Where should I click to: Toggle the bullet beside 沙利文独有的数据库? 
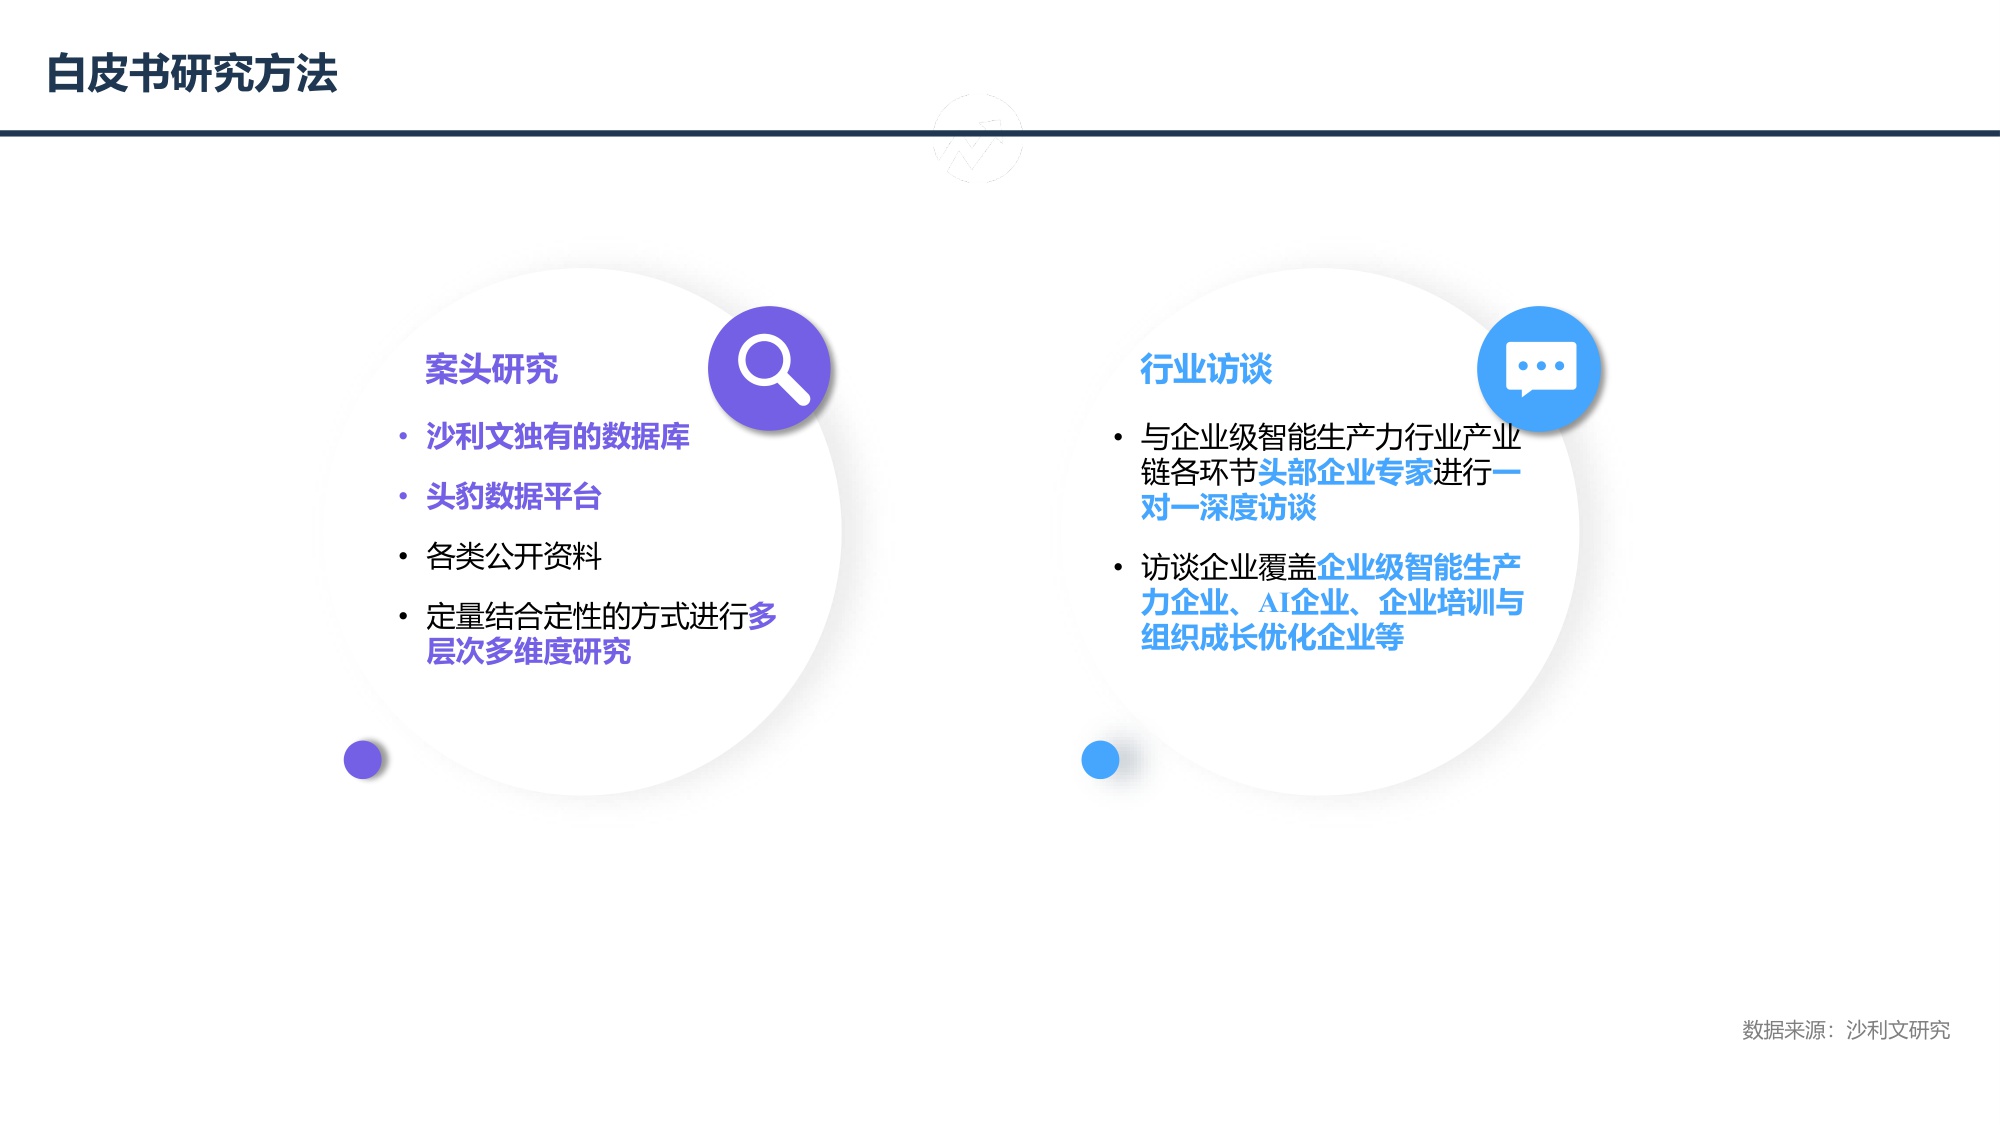[403, 437]
